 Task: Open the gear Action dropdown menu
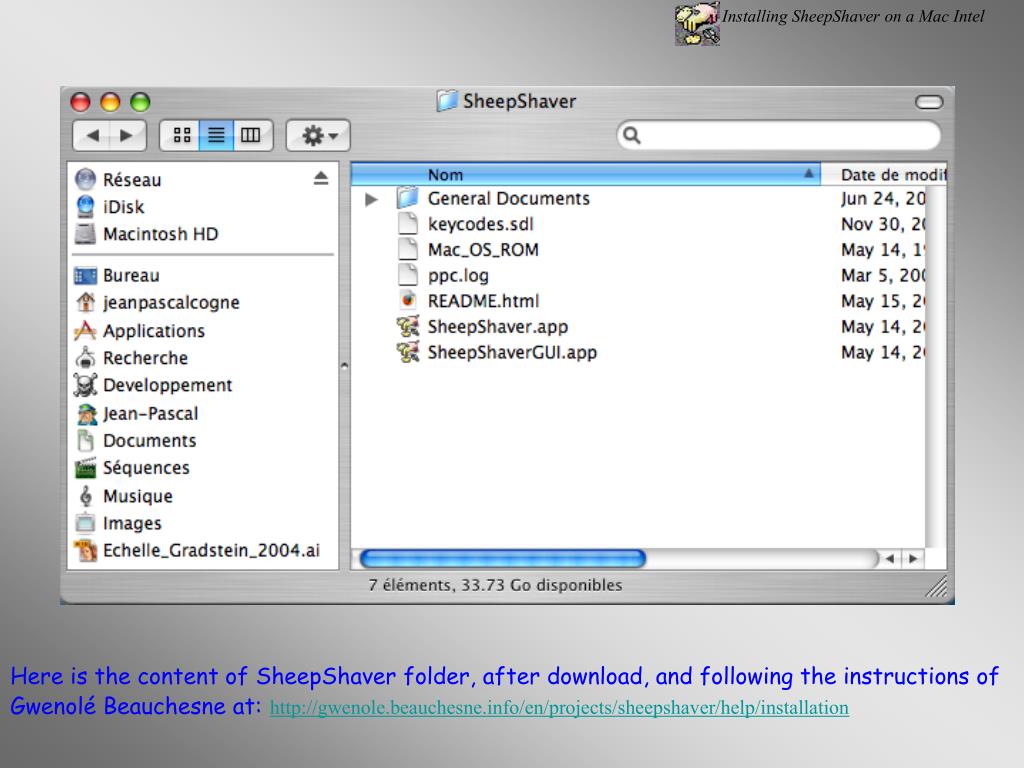tap(318, 135)
